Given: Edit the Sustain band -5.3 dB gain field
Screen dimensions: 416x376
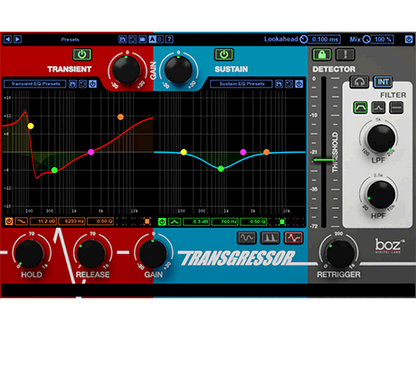Looking at the screenshot, I should [196, 221].
